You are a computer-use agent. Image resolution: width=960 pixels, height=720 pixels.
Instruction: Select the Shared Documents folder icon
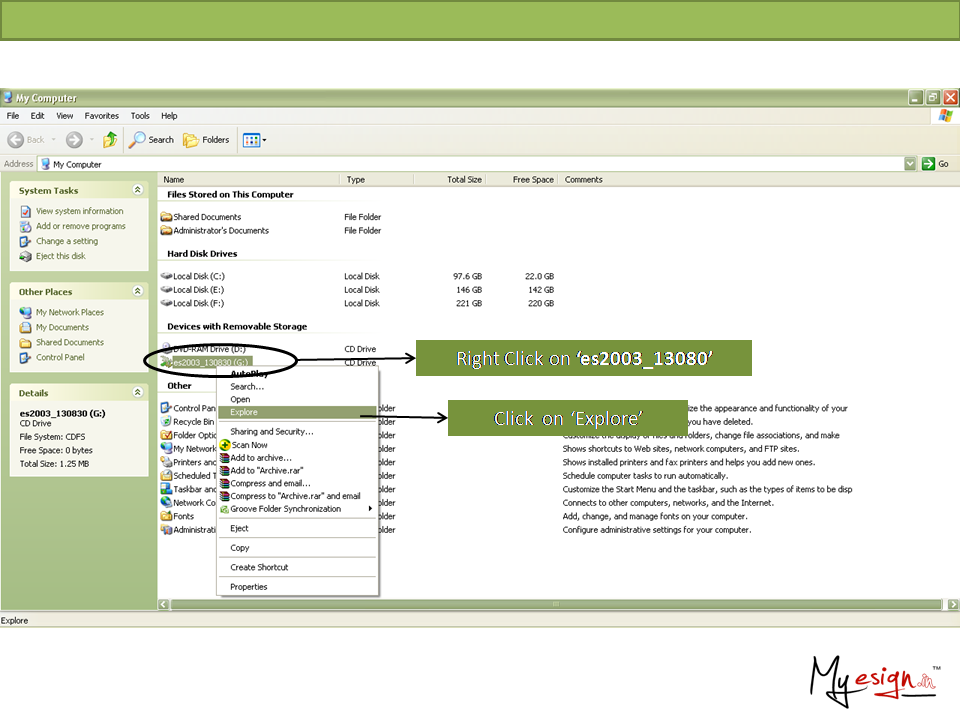(166, 217)
